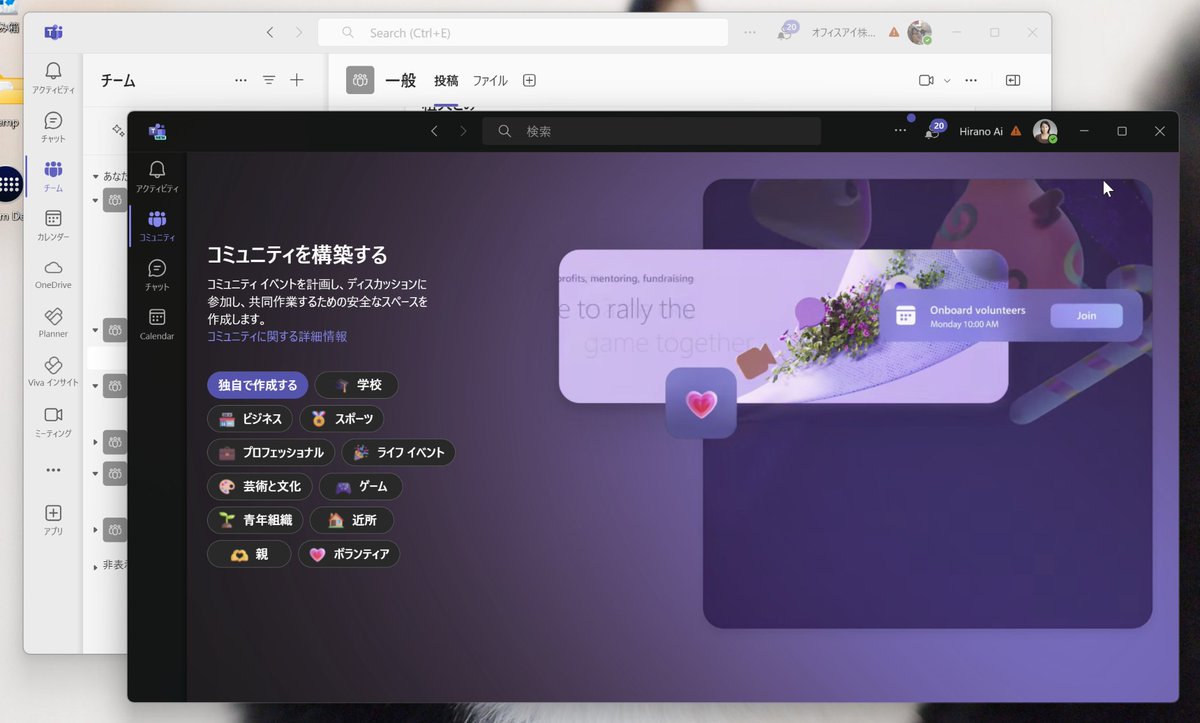Open notification bell with 20 badge in dark window
The image size is (1200, 723).
point(934,130)
